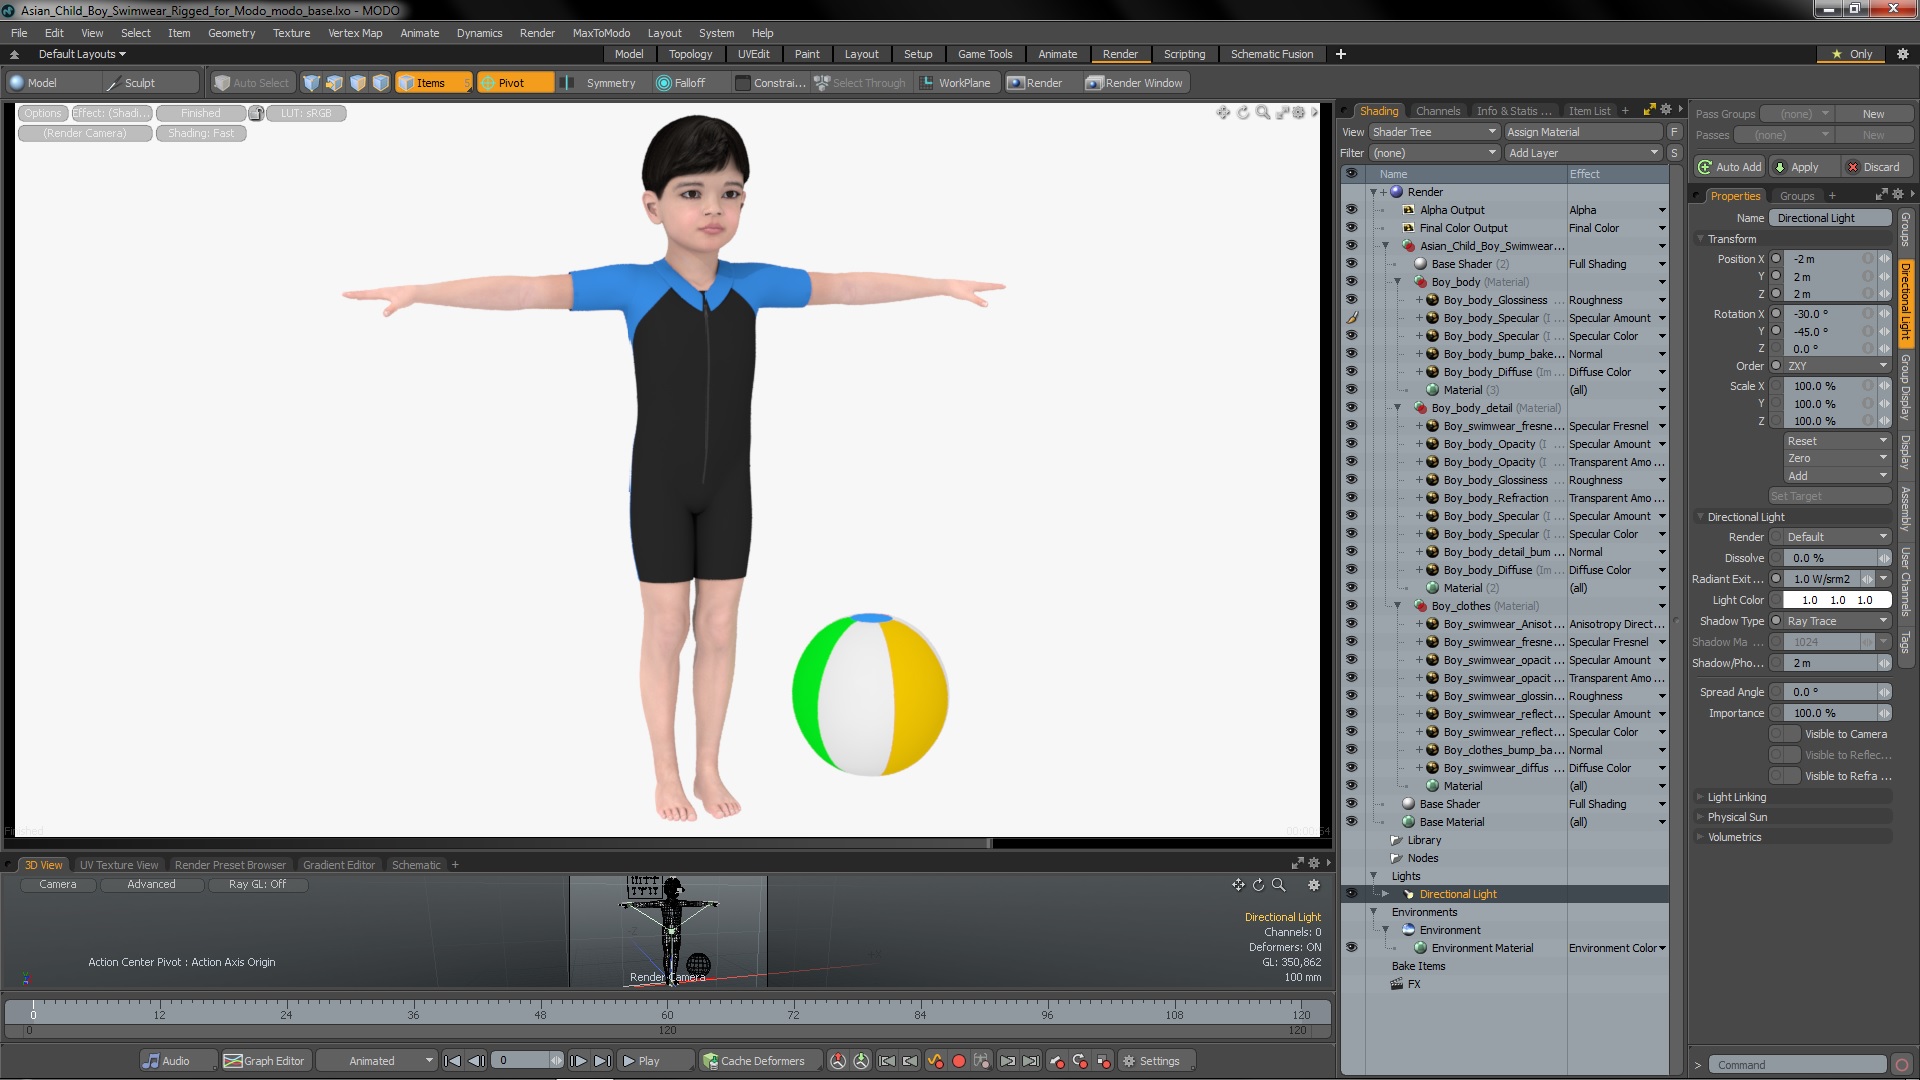Collapse the Boy_body material group
The width and height of the screenshot is (1920, 1080).
click(x=1398, y=282)
